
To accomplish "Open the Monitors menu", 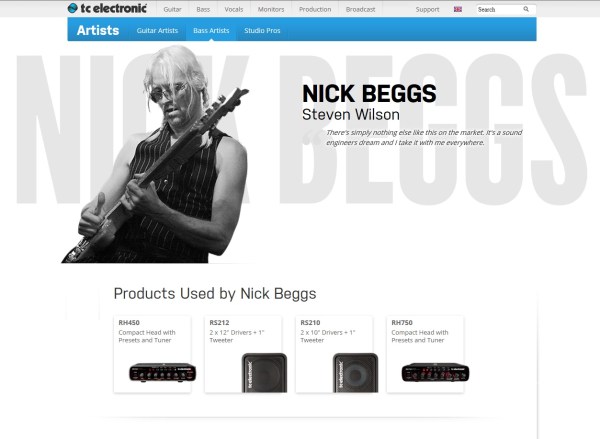I will pyautogui.click(x=271, y=9).
